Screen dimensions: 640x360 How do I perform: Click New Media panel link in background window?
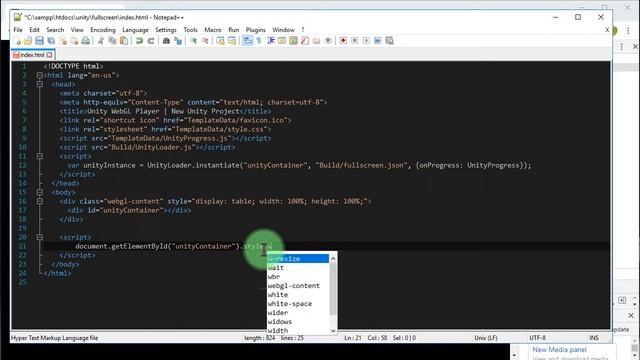coord(560,350)
